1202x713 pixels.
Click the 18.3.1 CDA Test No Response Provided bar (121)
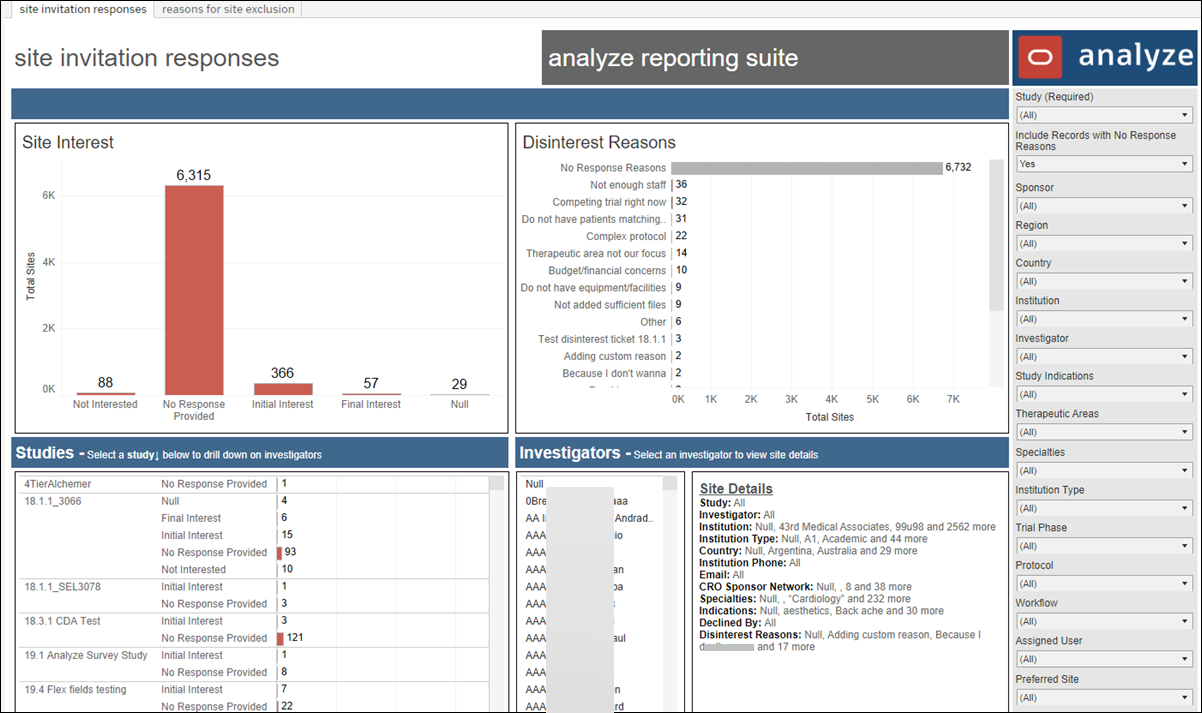[x=281, y=638]
